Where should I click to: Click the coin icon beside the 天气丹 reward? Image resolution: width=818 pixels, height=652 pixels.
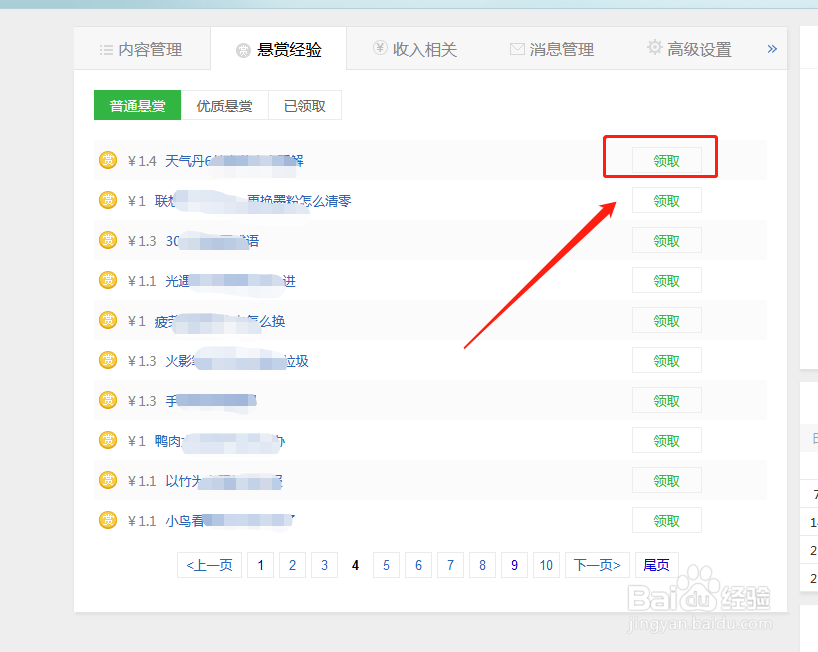108,160
